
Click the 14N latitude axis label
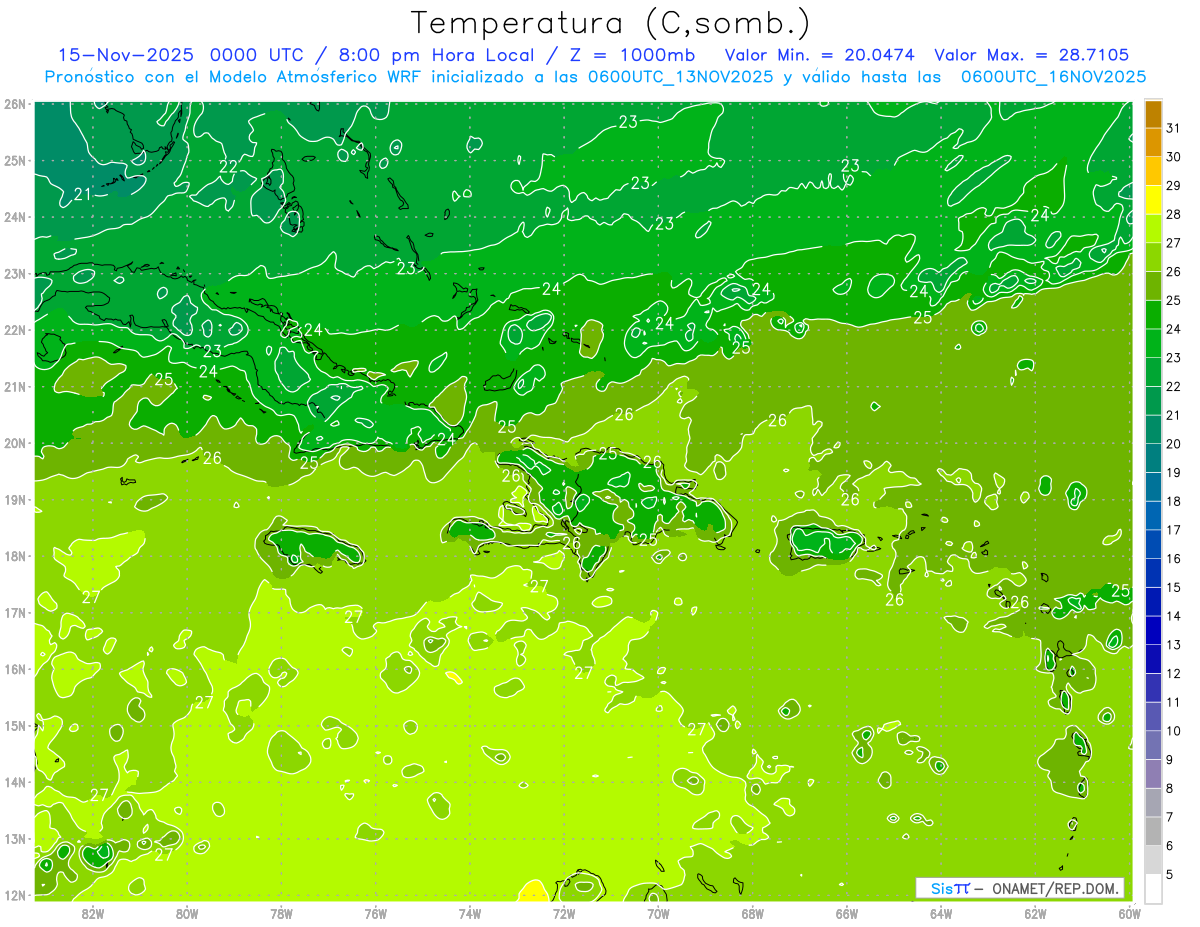(x=14, y=782)
